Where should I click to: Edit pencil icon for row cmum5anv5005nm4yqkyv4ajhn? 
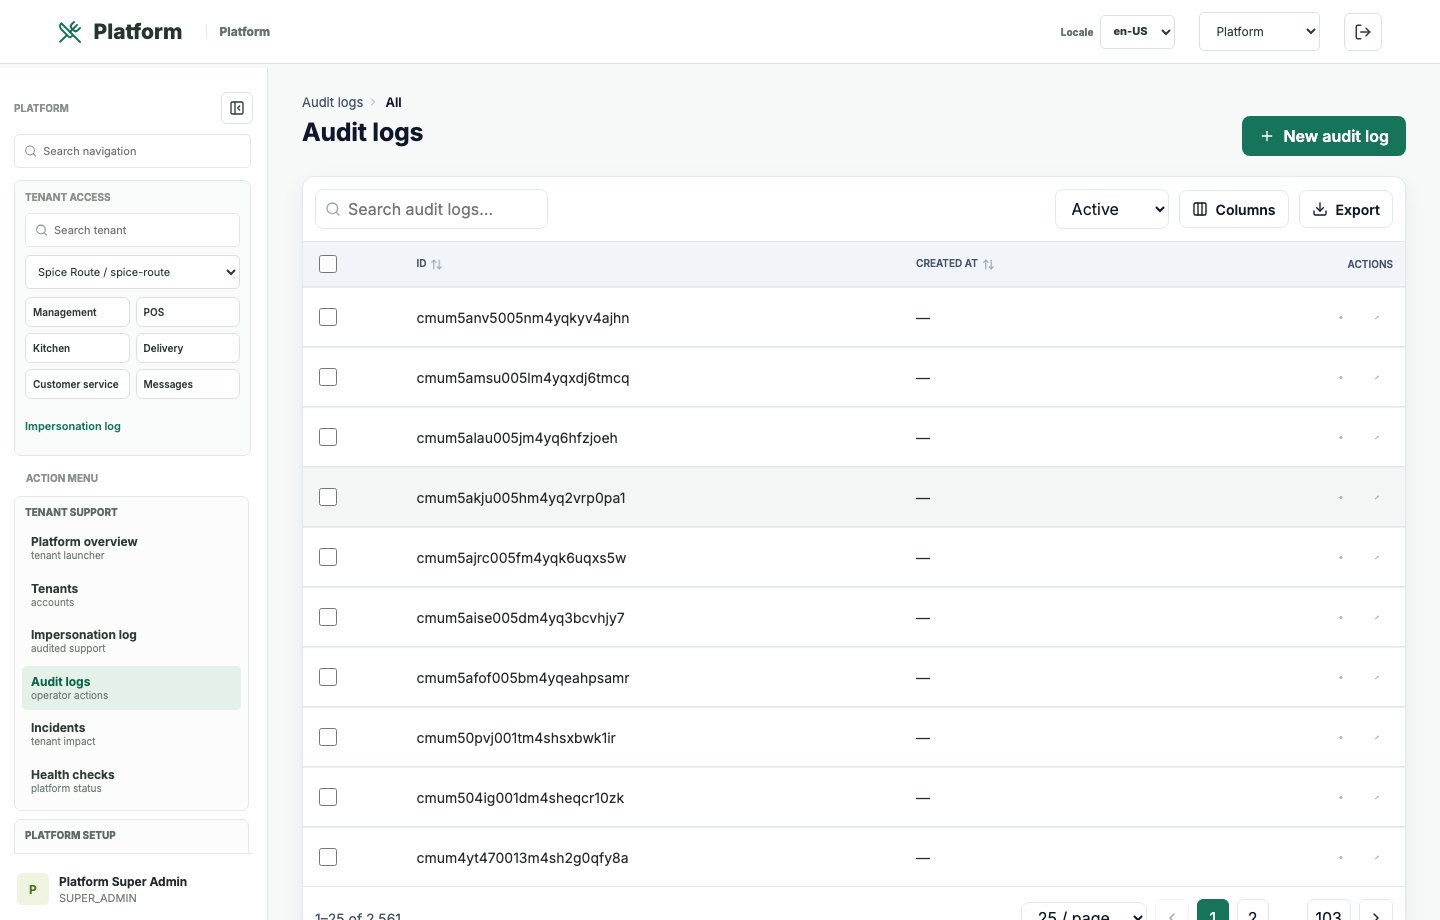click(1377, 317)
